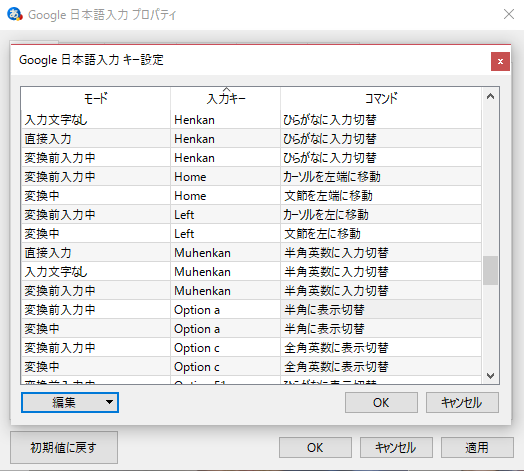This screenshot has width=524, height=471.
Task: Sort by the モード column header
Action: [x=96, y=99]
